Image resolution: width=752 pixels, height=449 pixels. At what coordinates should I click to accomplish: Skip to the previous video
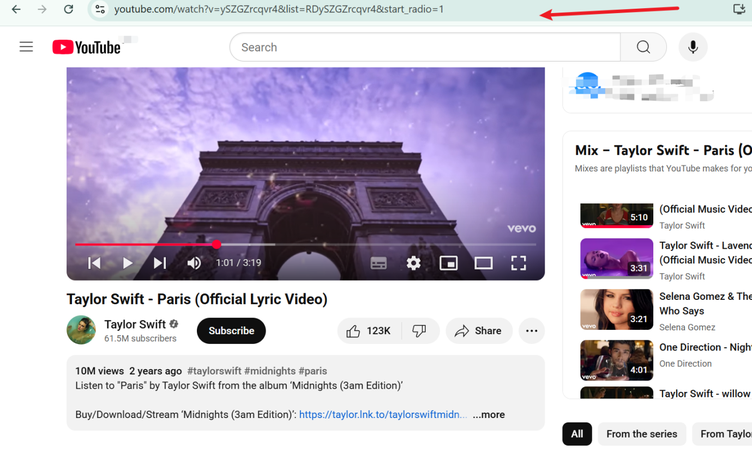(x=94, y=263)
